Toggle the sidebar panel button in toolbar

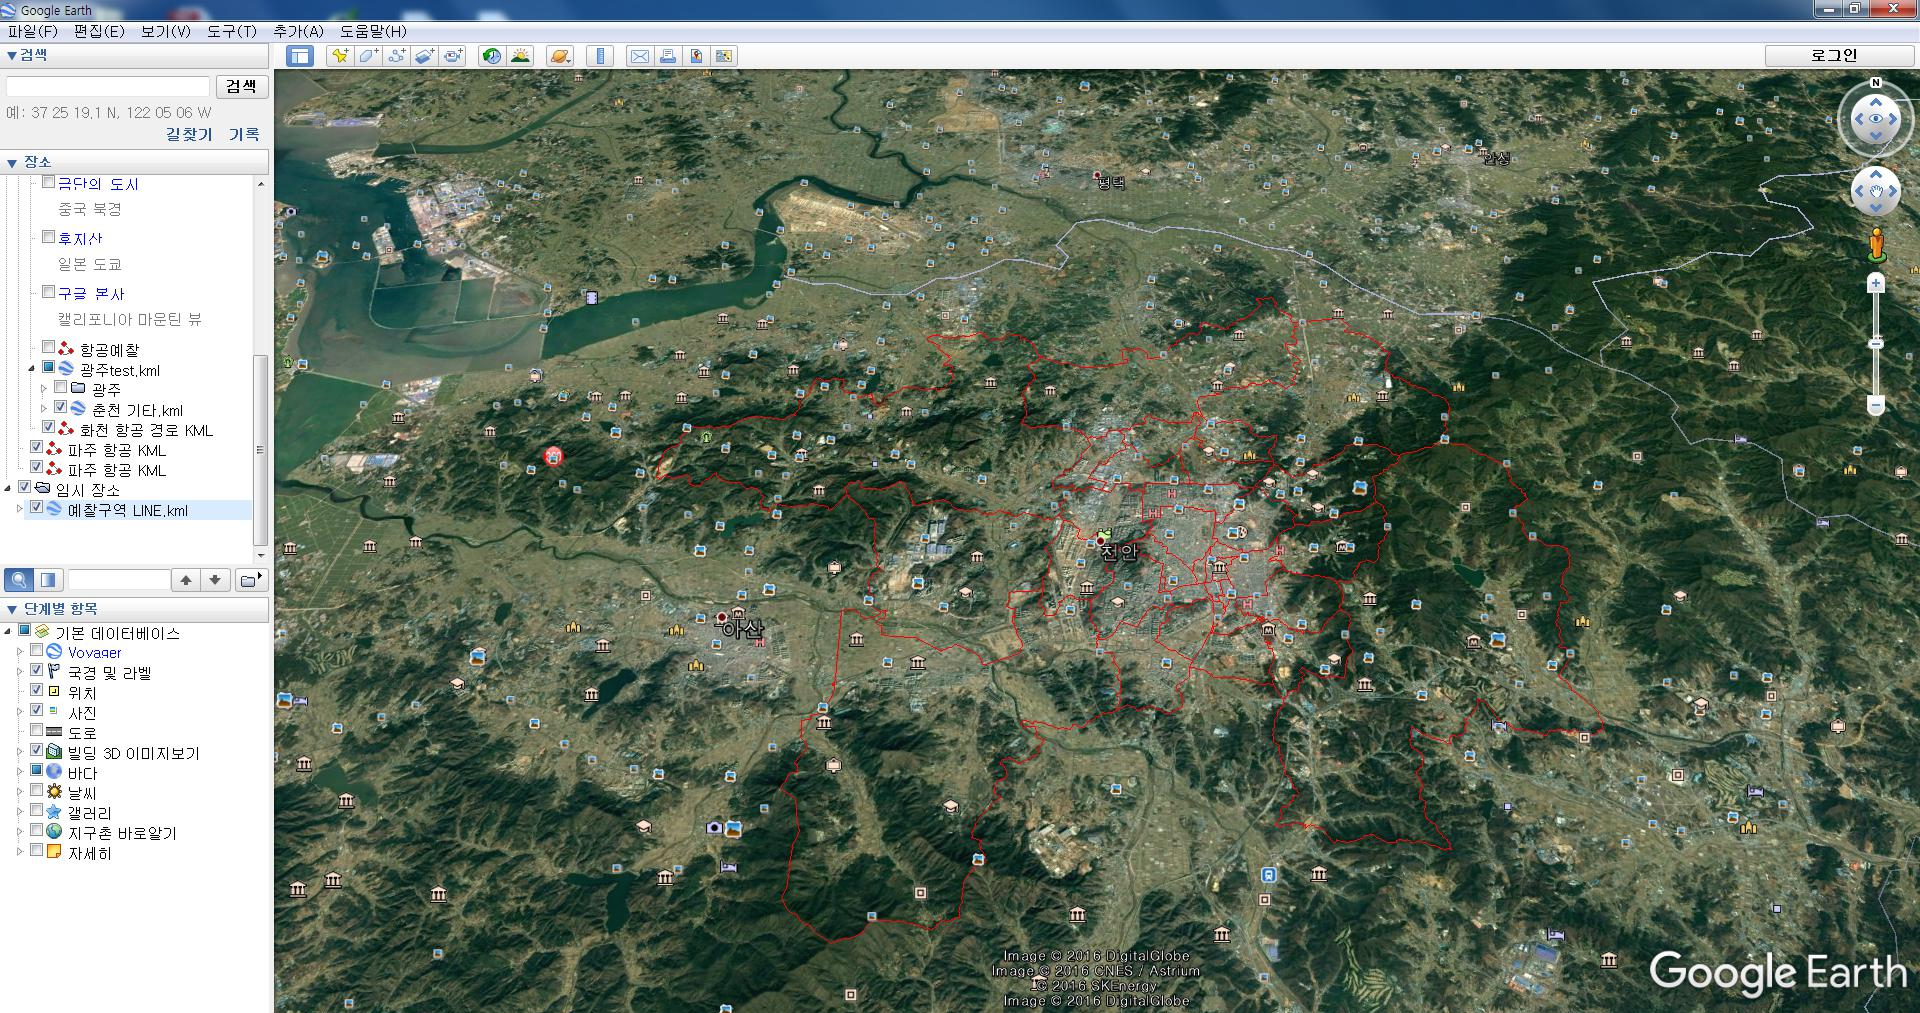click(x=300, y=56)
